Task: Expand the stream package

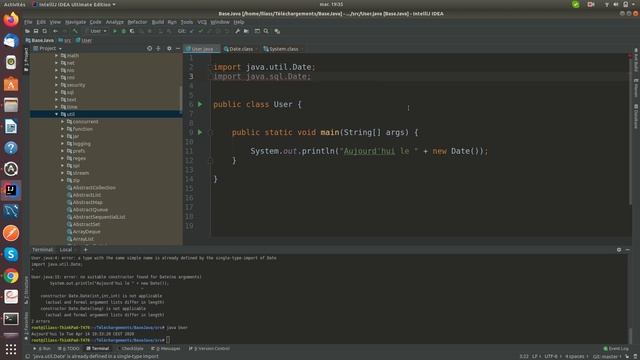Action: pyautogui.click(x=62, y=173)
